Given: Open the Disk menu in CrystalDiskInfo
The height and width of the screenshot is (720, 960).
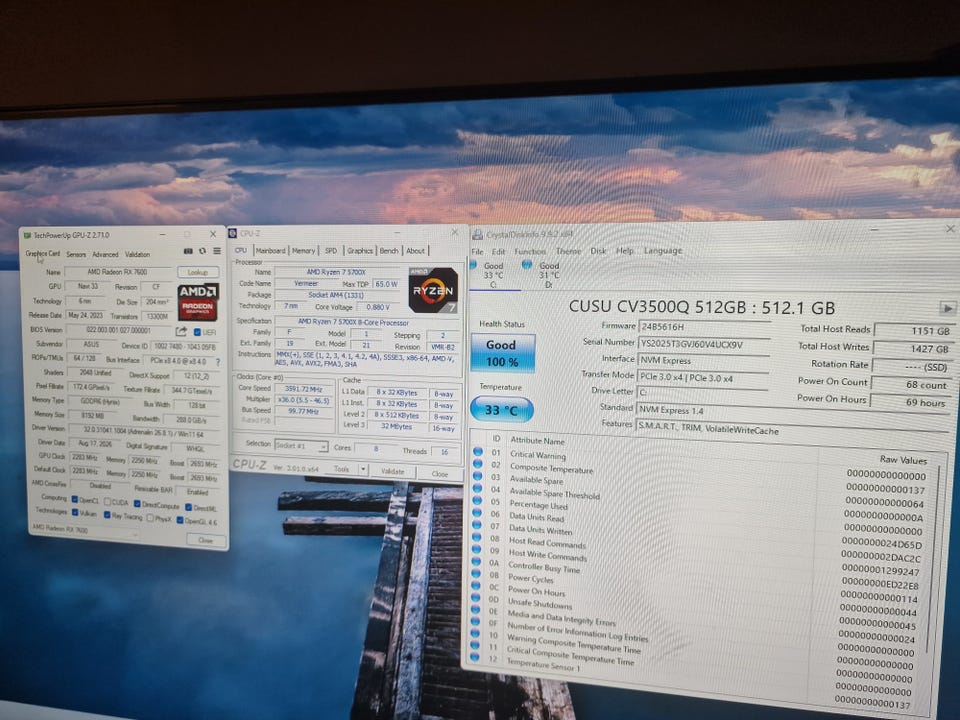Looking at the screenshot, I should (598, 251).
